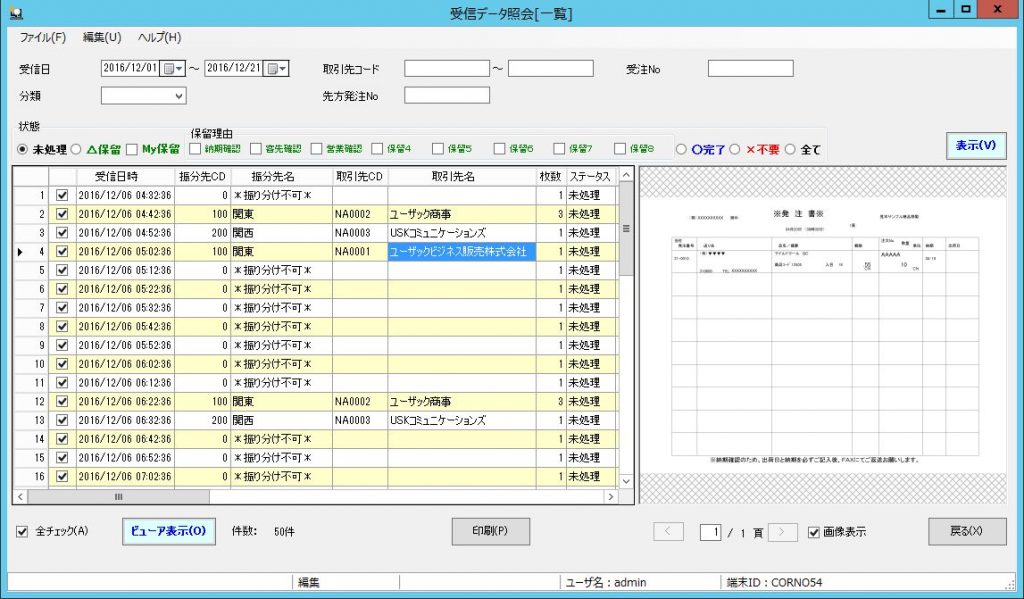This screenshot has height=599, width=1024.
Task: Toggle the 全チェック(A) checkbox
Action: (22, 532)
